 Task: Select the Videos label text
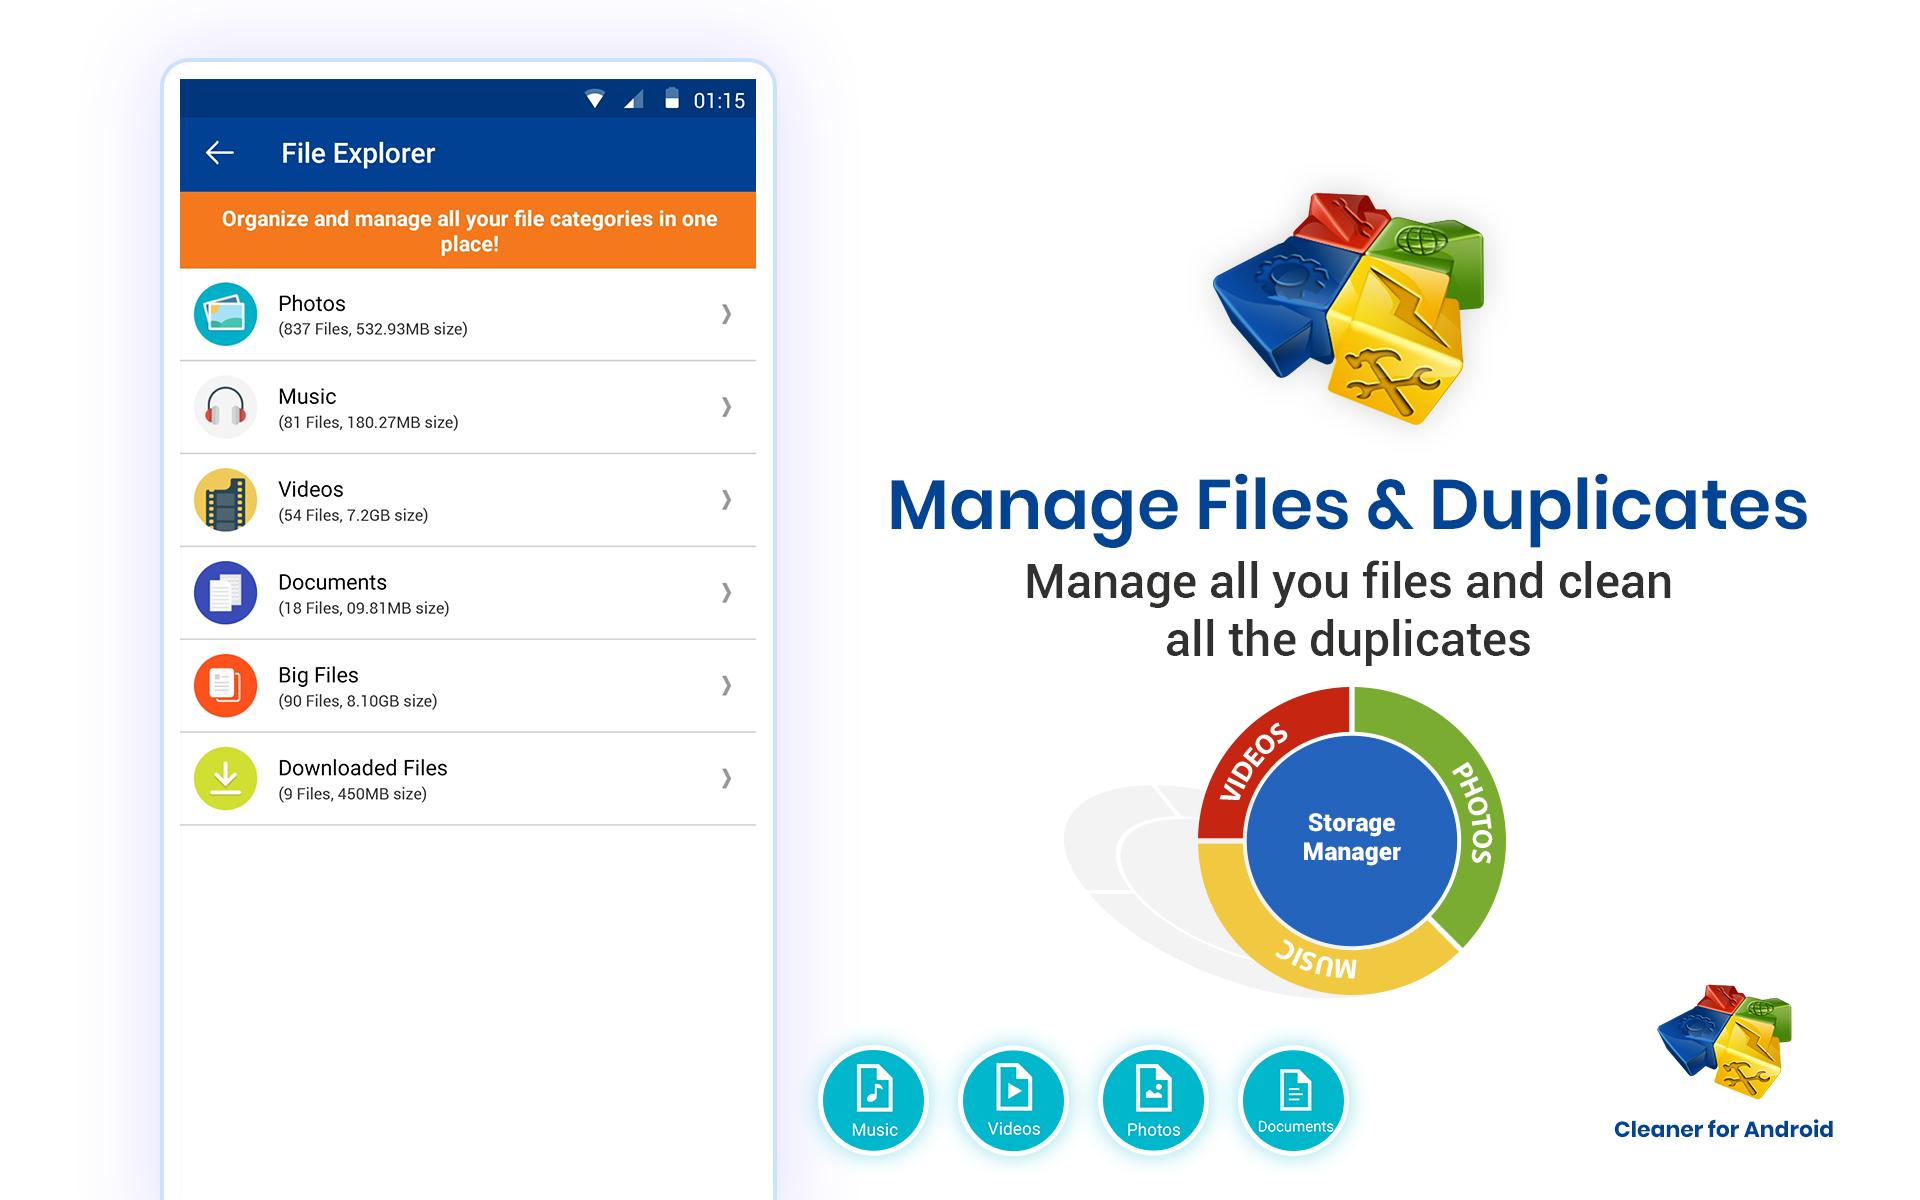[311, 489]
